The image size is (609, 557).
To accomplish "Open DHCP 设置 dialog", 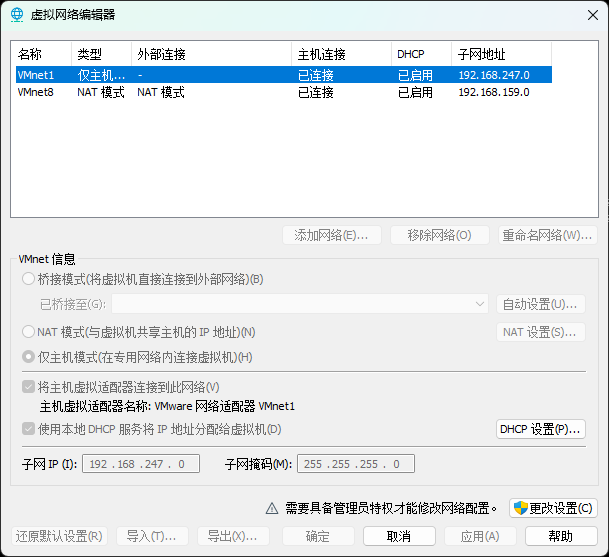I will click(x=541, y=429).
